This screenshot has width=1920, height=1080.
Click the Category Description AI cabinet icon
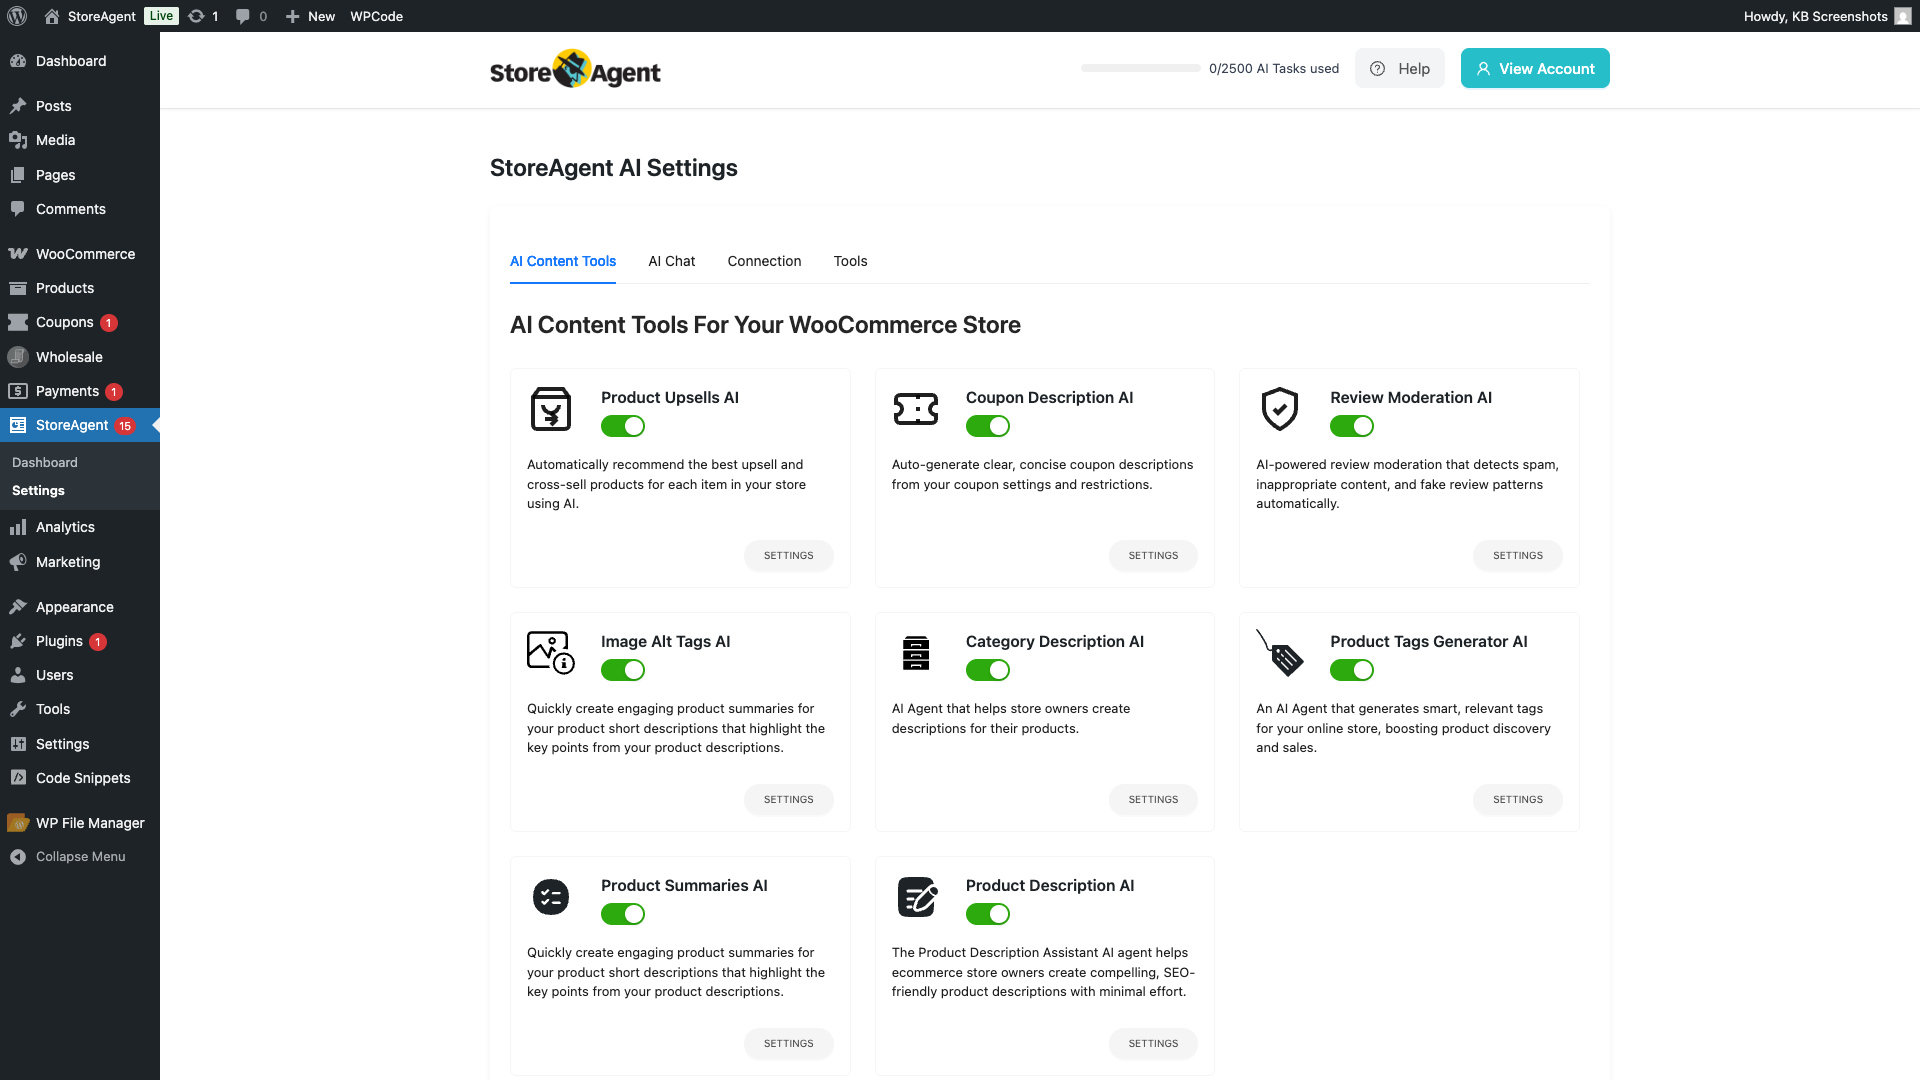(915, 653)
